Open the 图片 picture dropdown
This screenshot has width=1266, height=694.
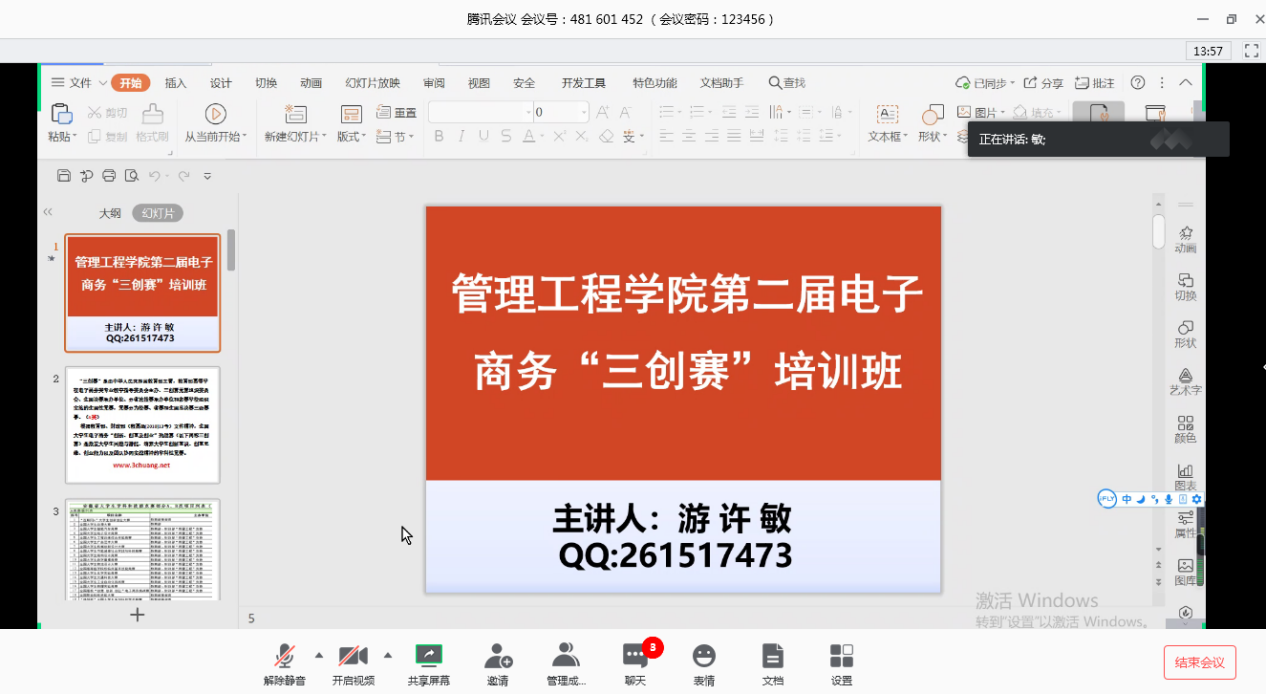tap(980, 113)
